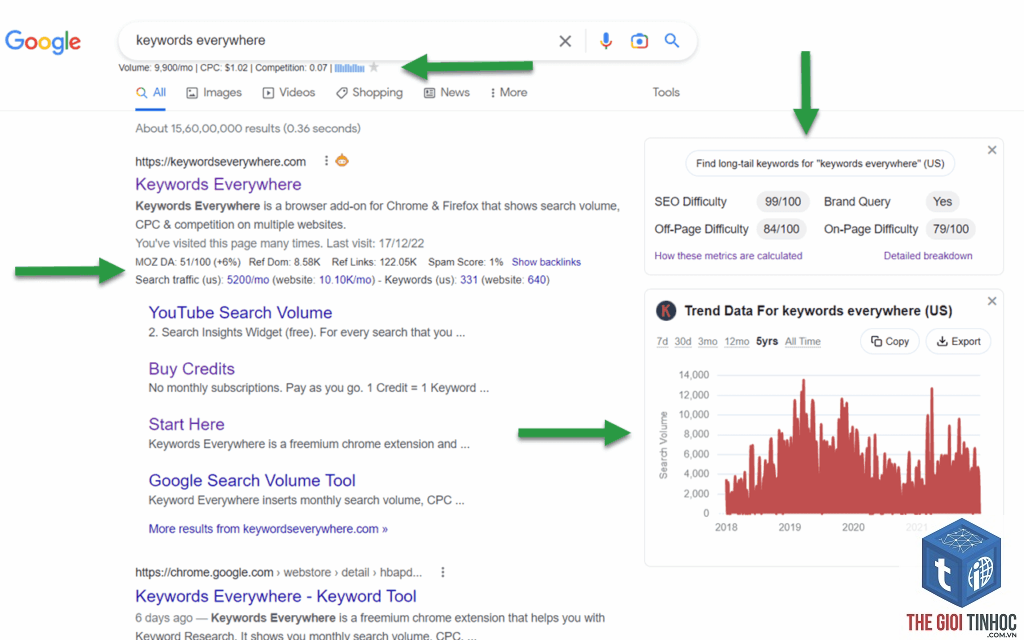Select the 12mo trend range

(x=737, y=342)
